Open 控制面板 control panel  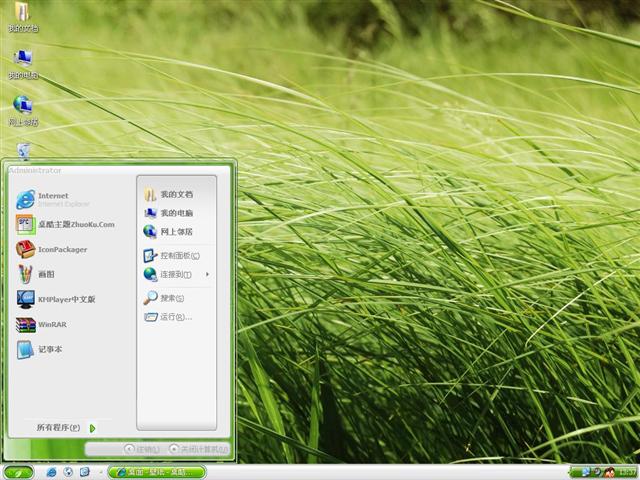coord(179,255)
